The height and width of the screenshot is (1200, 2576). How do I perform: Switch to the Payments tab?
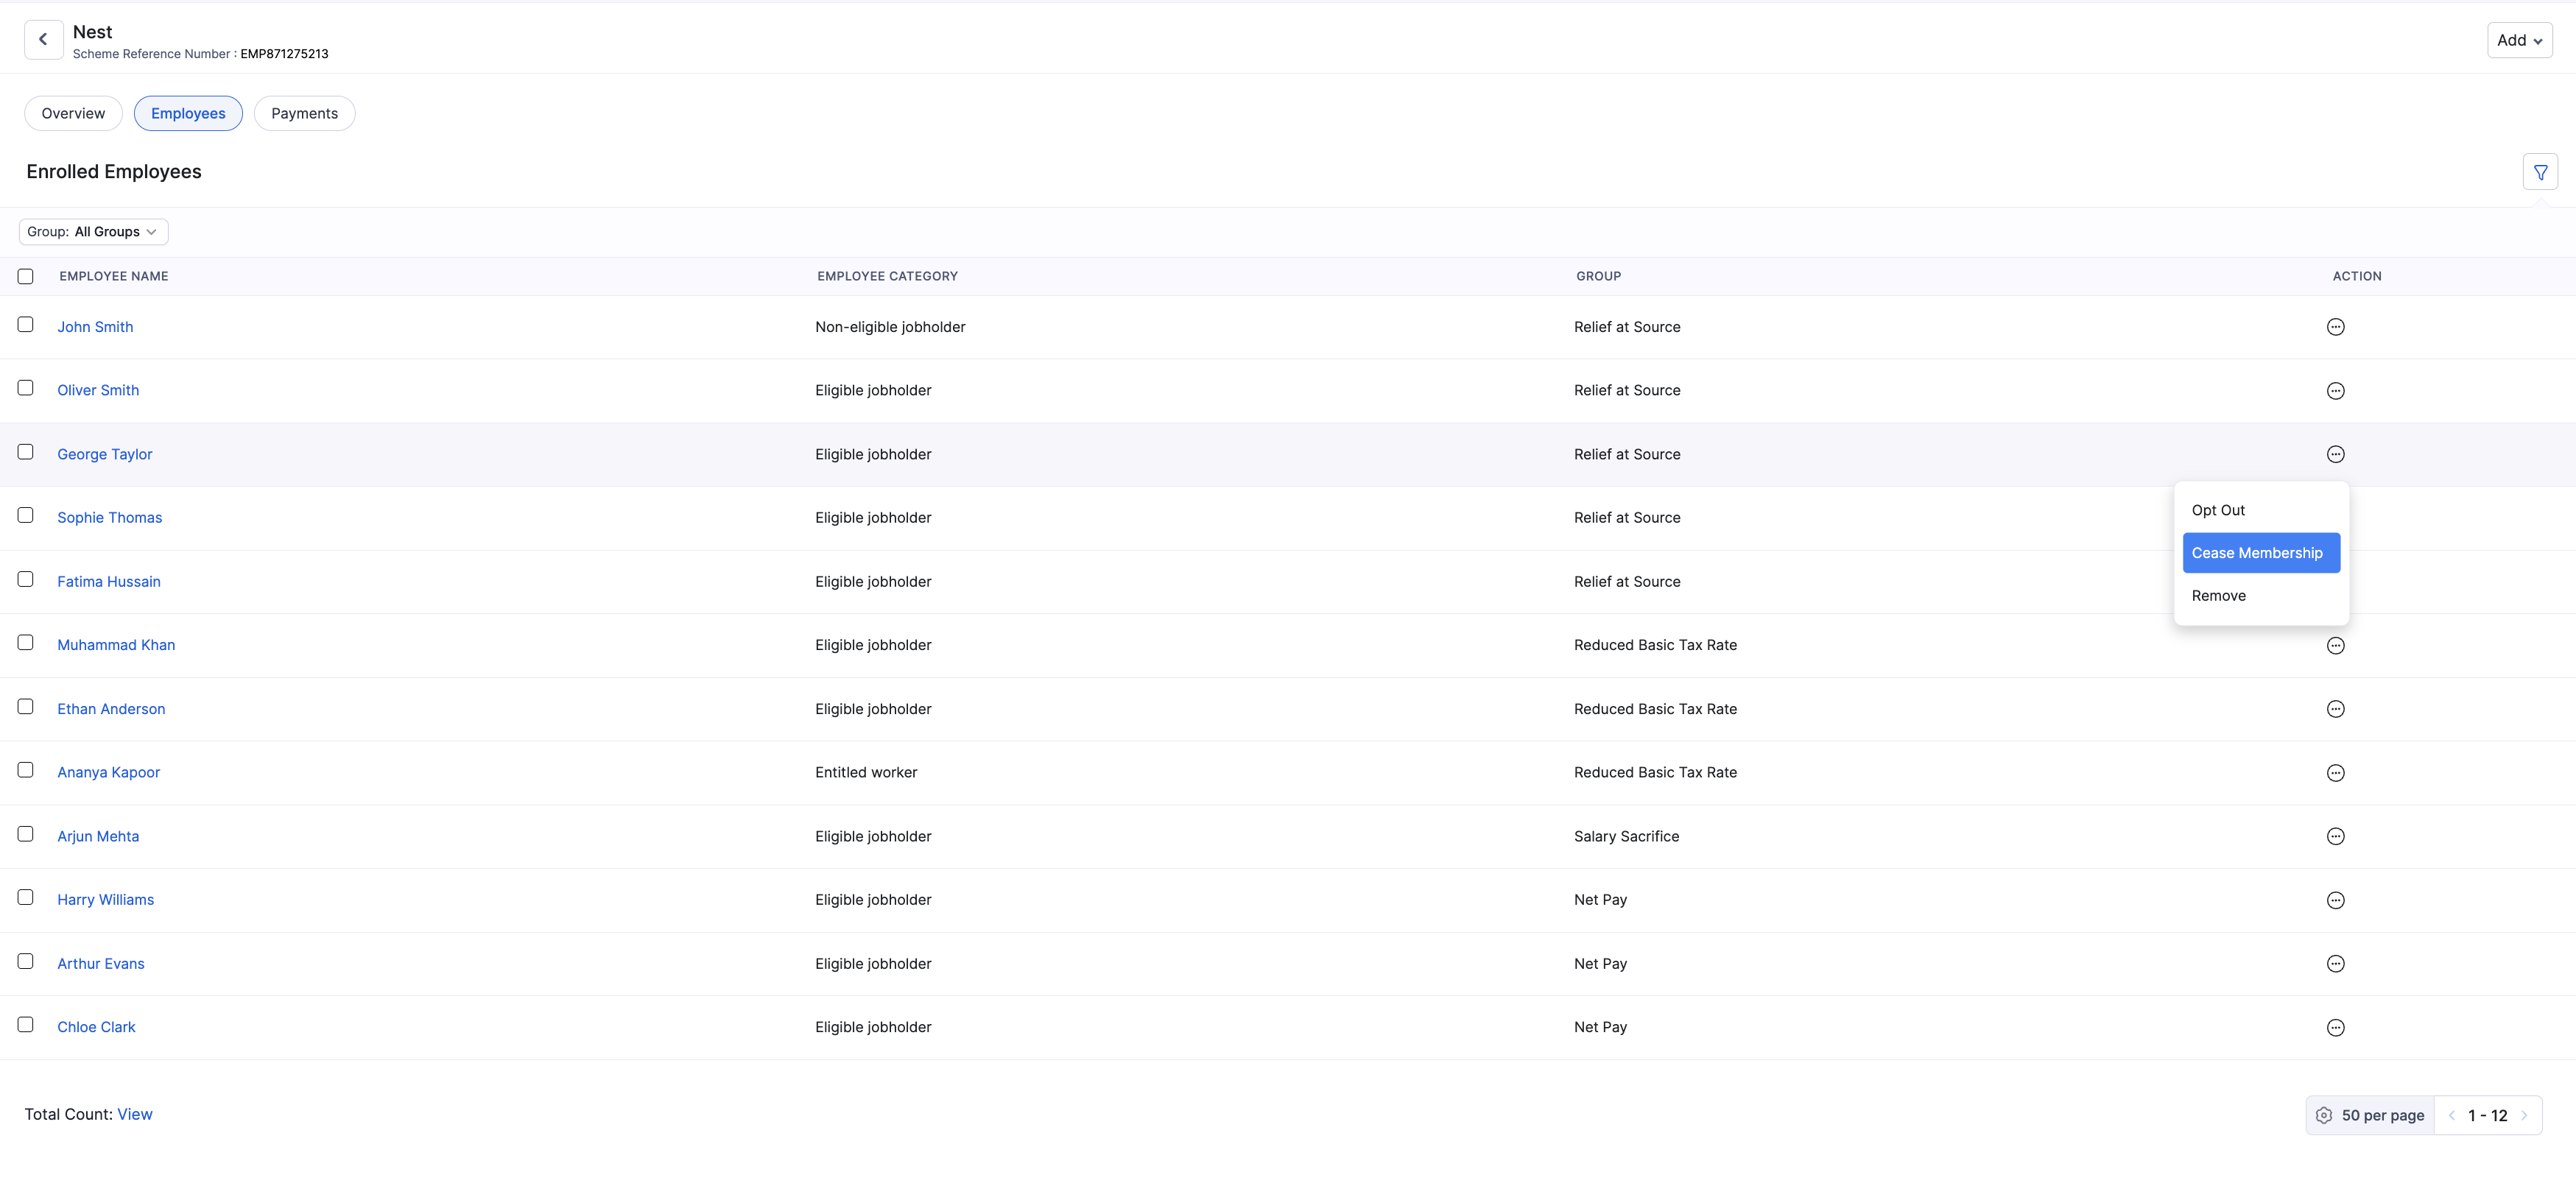(304, 113)
